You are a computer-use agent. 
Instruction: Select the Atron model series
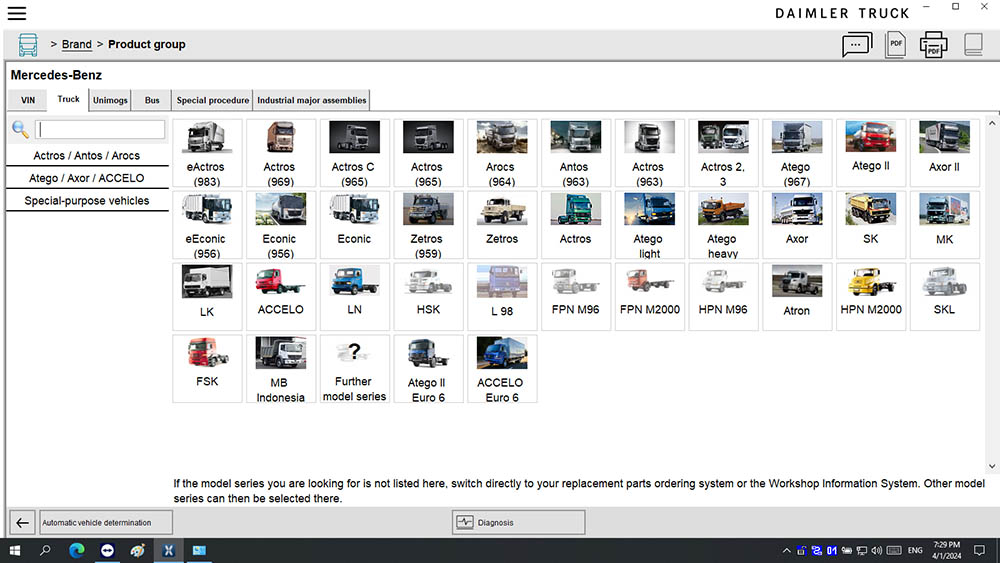[x=797, y=296]
